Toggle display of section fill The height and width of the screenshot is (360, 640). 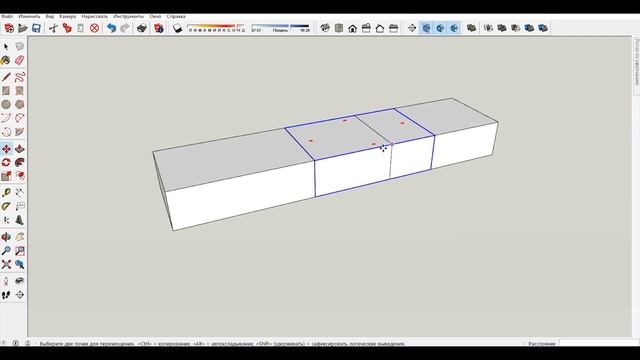tap(454, 28)
